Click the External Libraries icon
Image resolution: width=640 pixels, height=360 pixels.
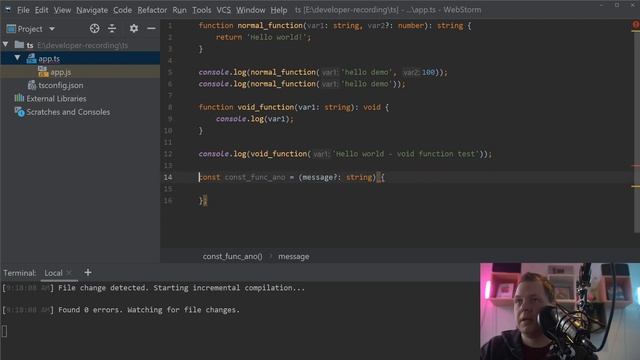[x=19, y=98]
